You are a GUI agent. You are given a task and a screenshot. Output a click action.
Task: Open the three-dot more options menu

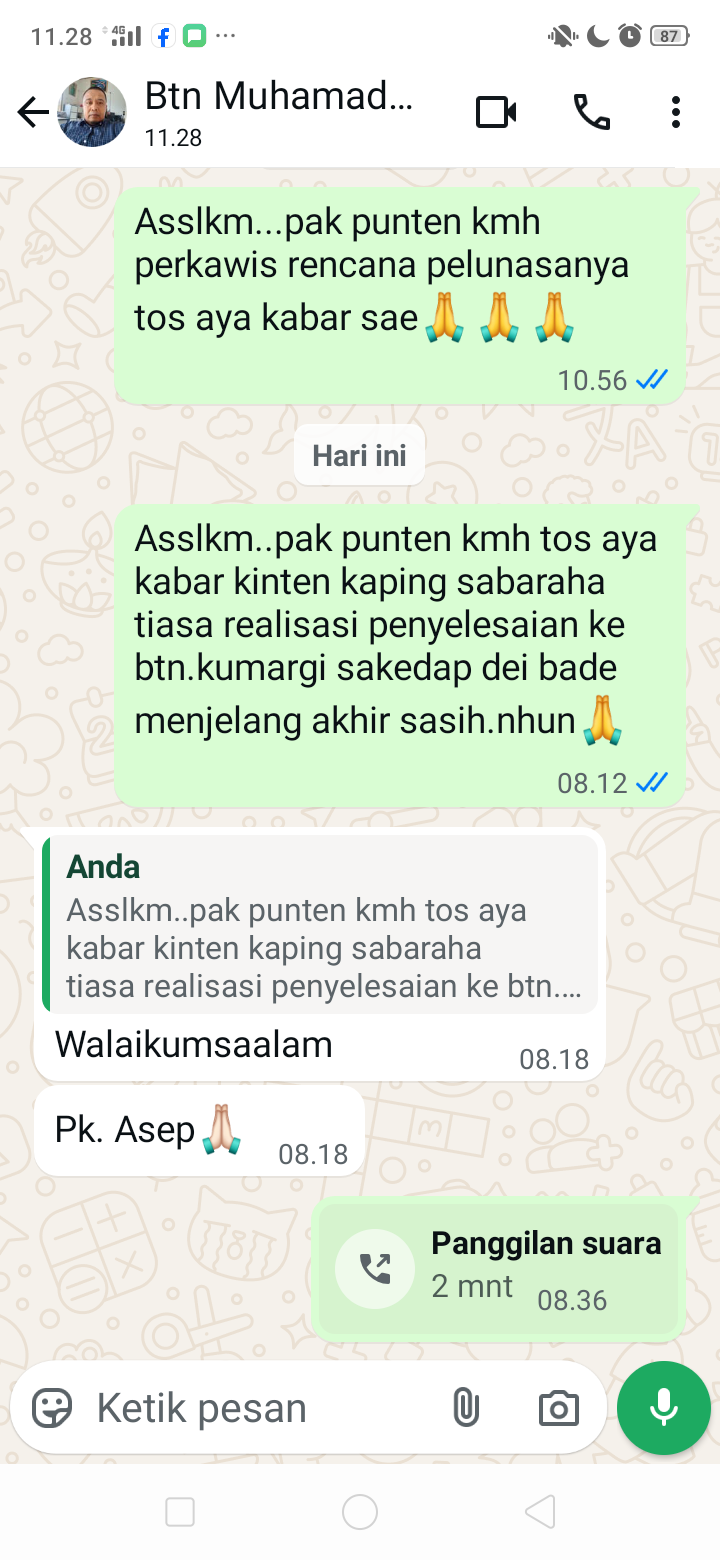(676, 113)
